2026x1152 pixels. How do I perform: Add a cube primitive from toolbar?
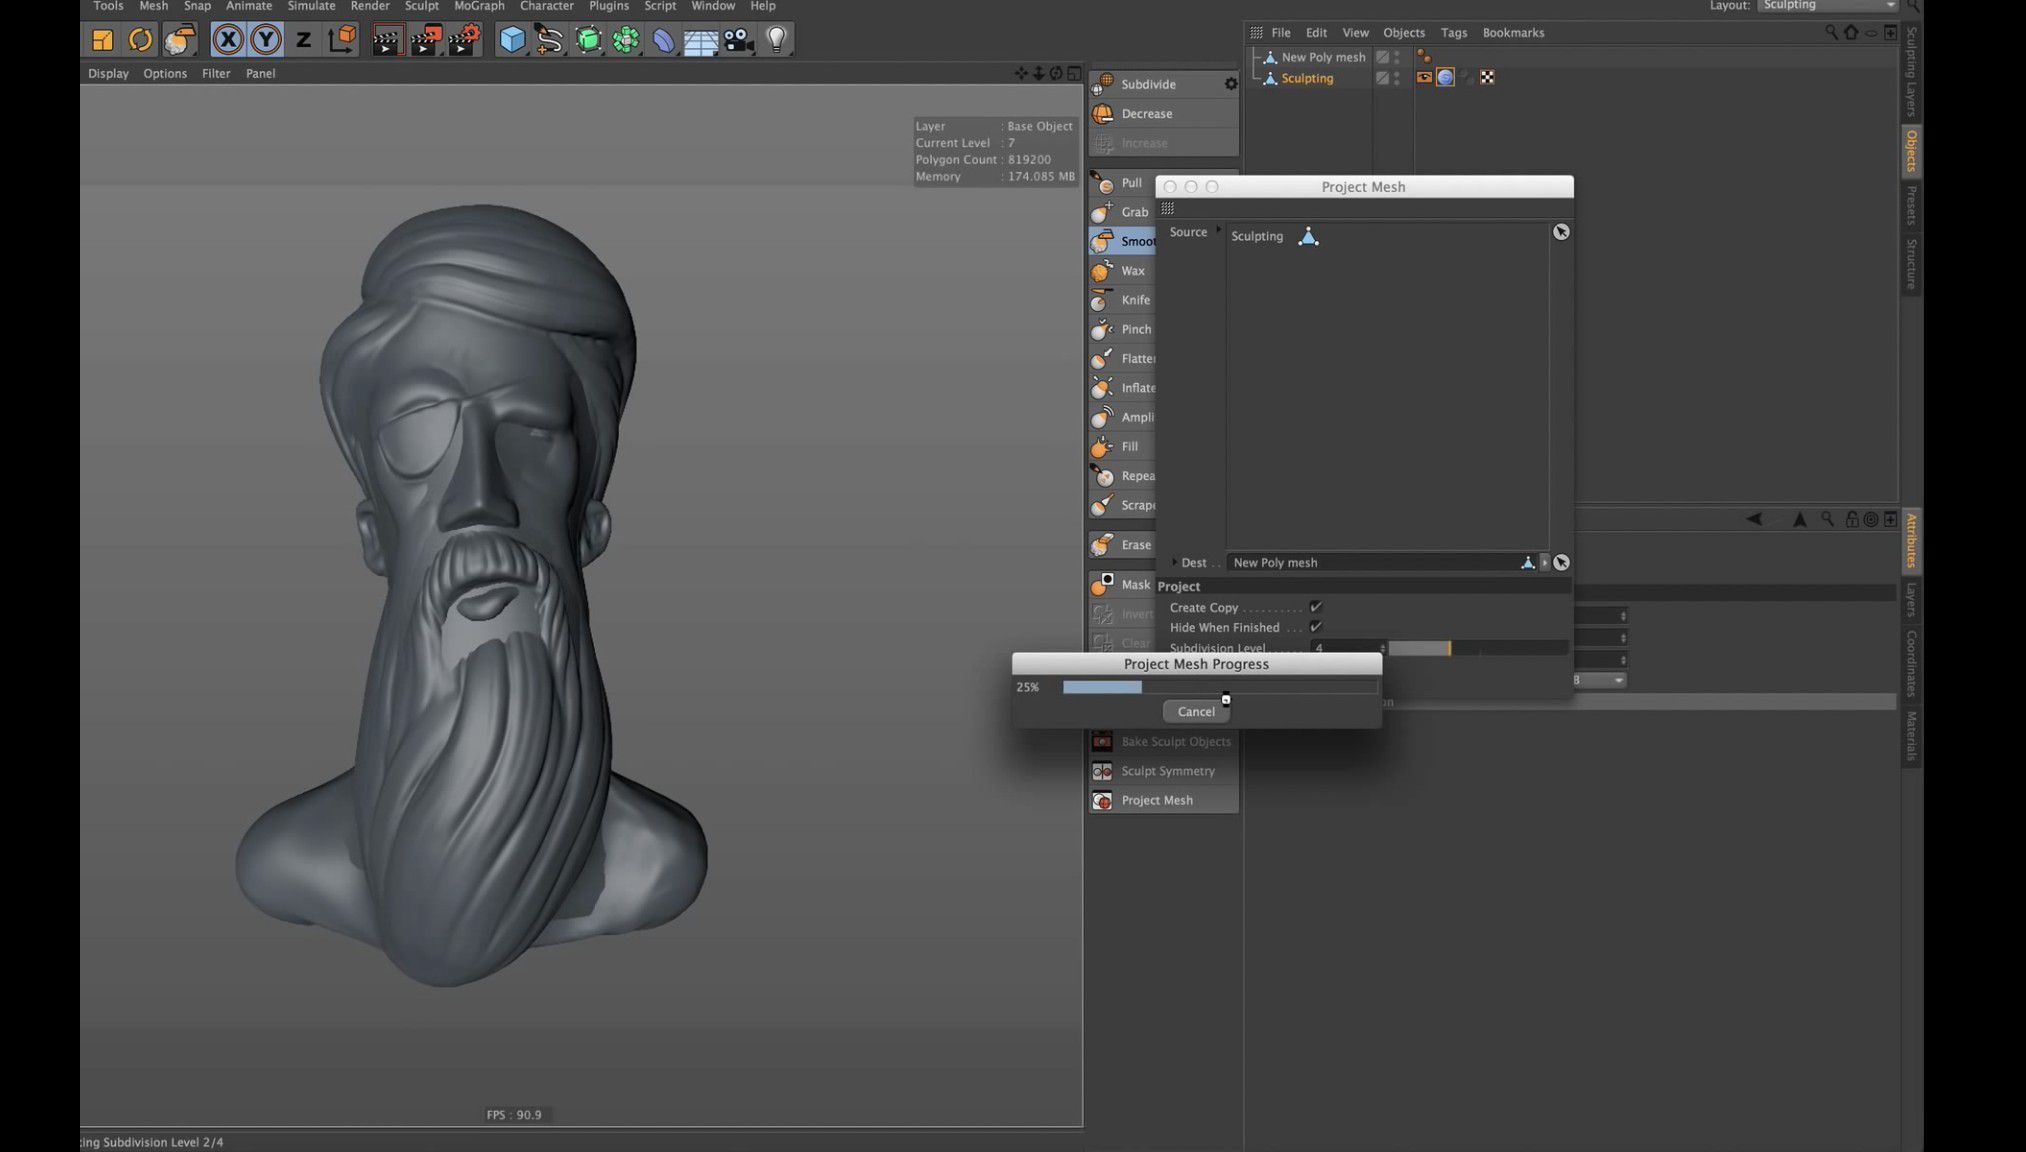[512, 40]
